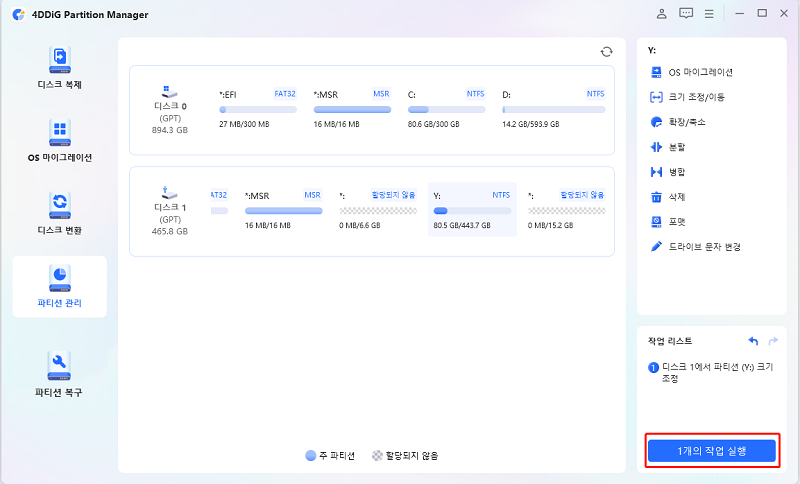Open the hamburger menu in title bar

click(x=709, y=14)
